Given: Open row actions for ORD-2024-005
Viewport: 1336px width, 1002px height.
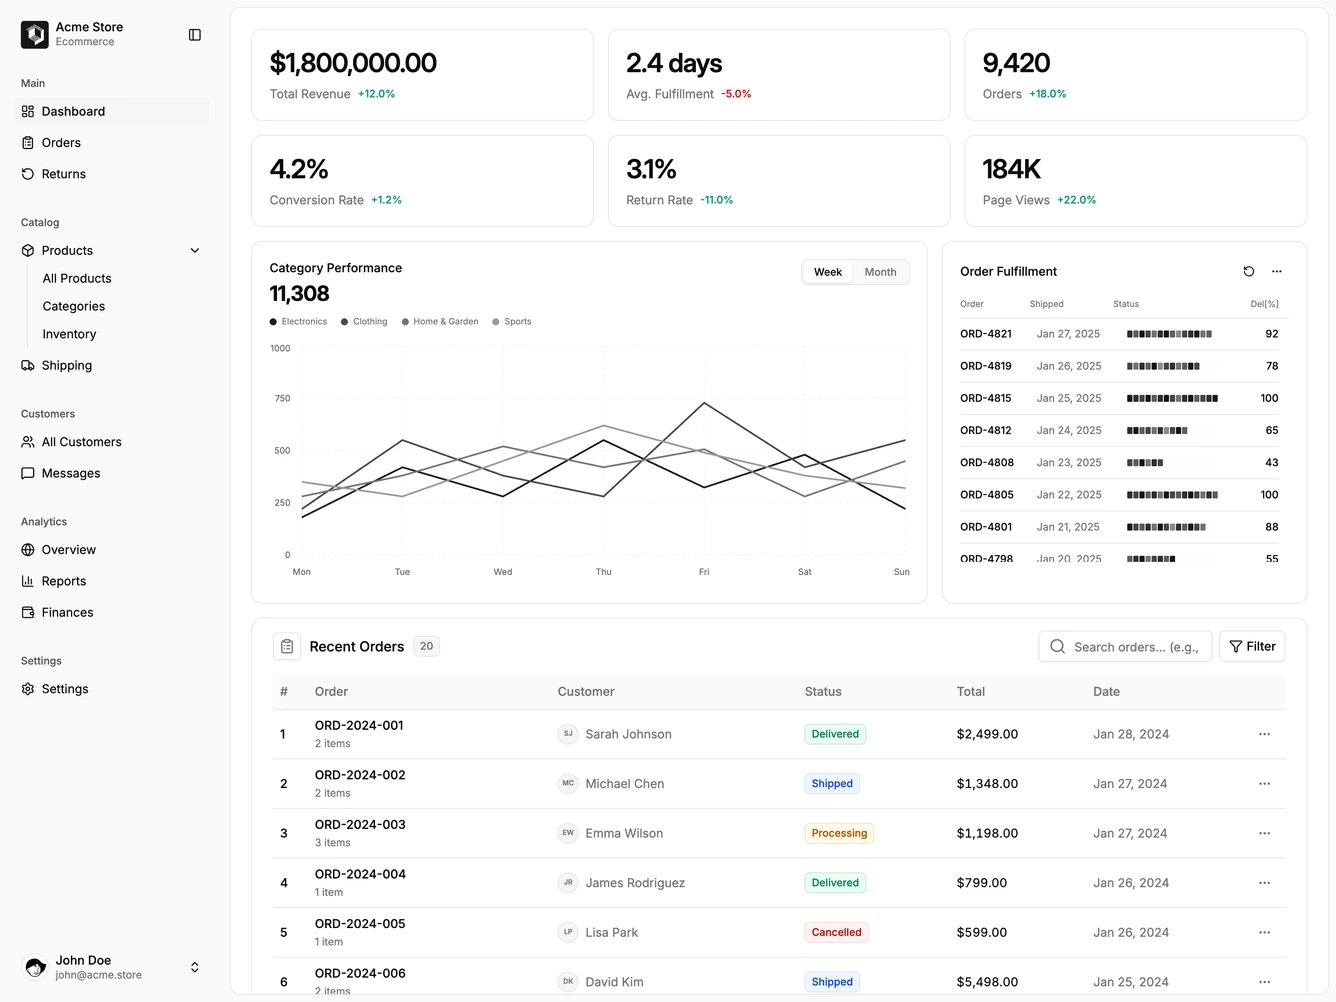Looking at the screenshot, I should [x=1265, y=932].
